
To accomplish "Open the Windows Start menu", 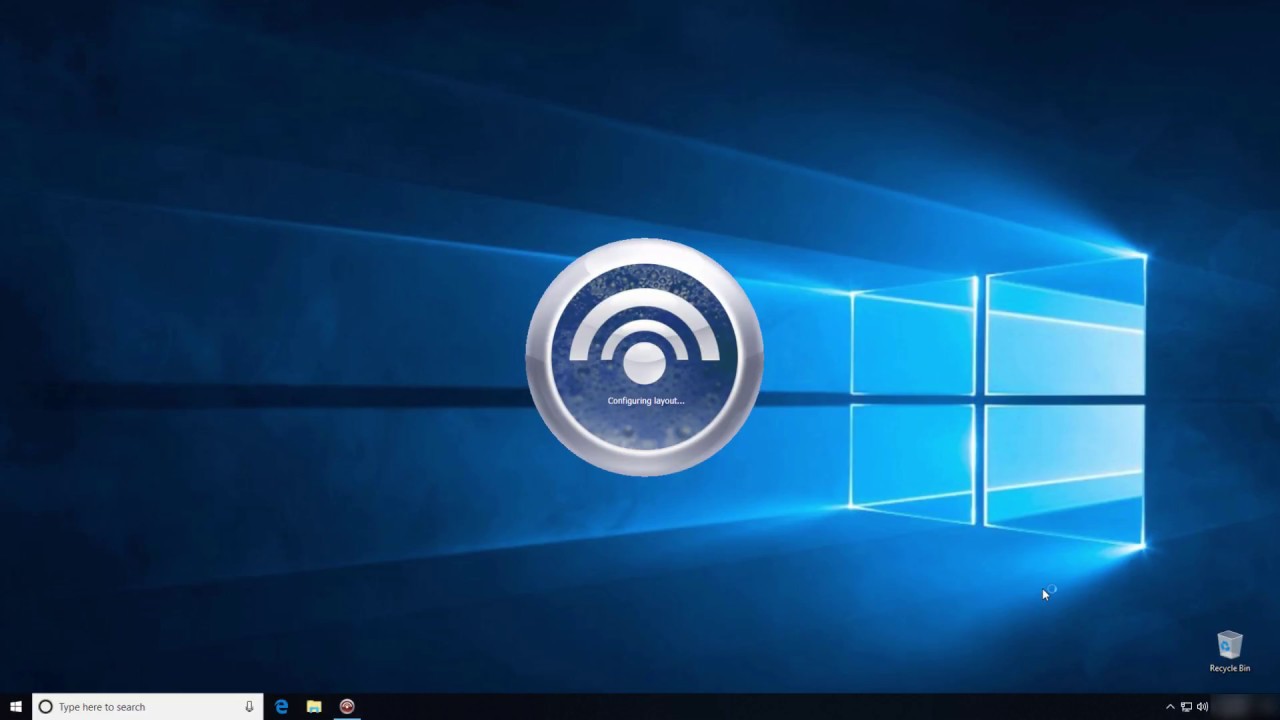I will point(16,706).
